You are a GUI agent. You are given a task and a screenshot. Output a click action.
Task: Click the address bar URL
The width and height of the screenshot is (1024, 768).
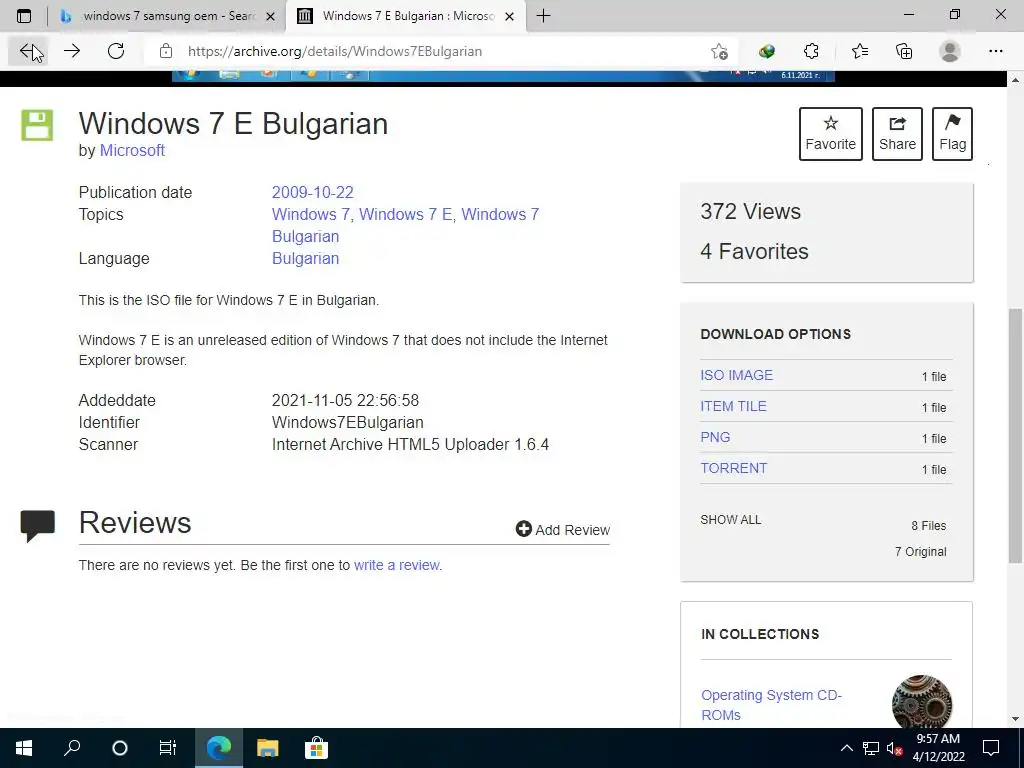[335, 51]
